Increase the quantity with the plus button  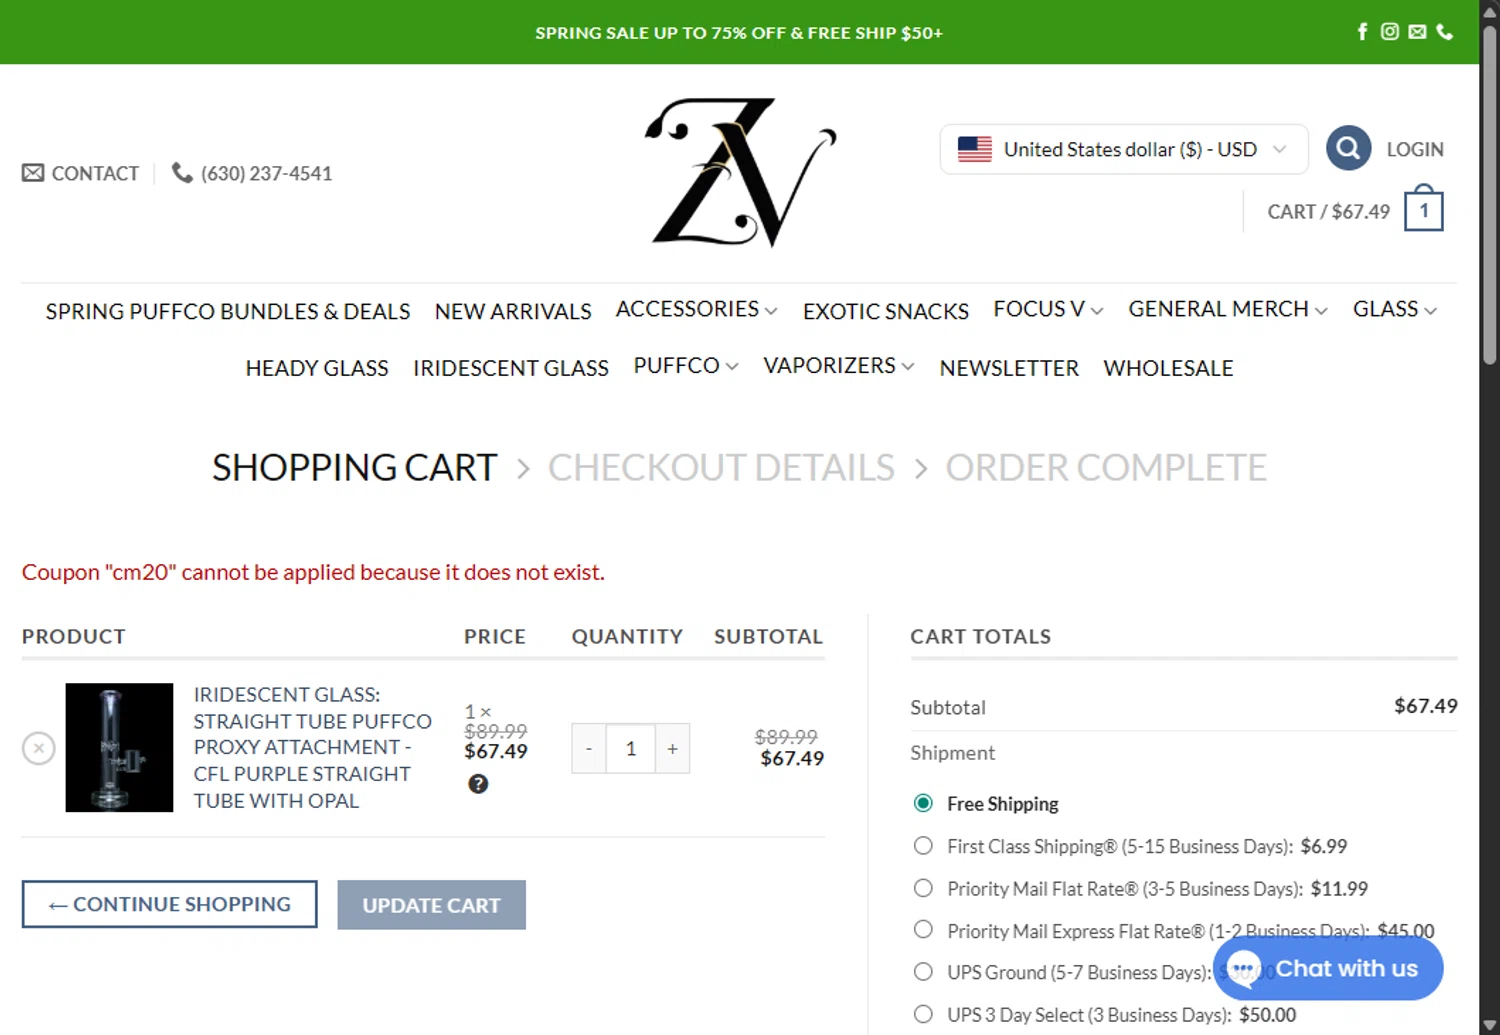(673, 748)
